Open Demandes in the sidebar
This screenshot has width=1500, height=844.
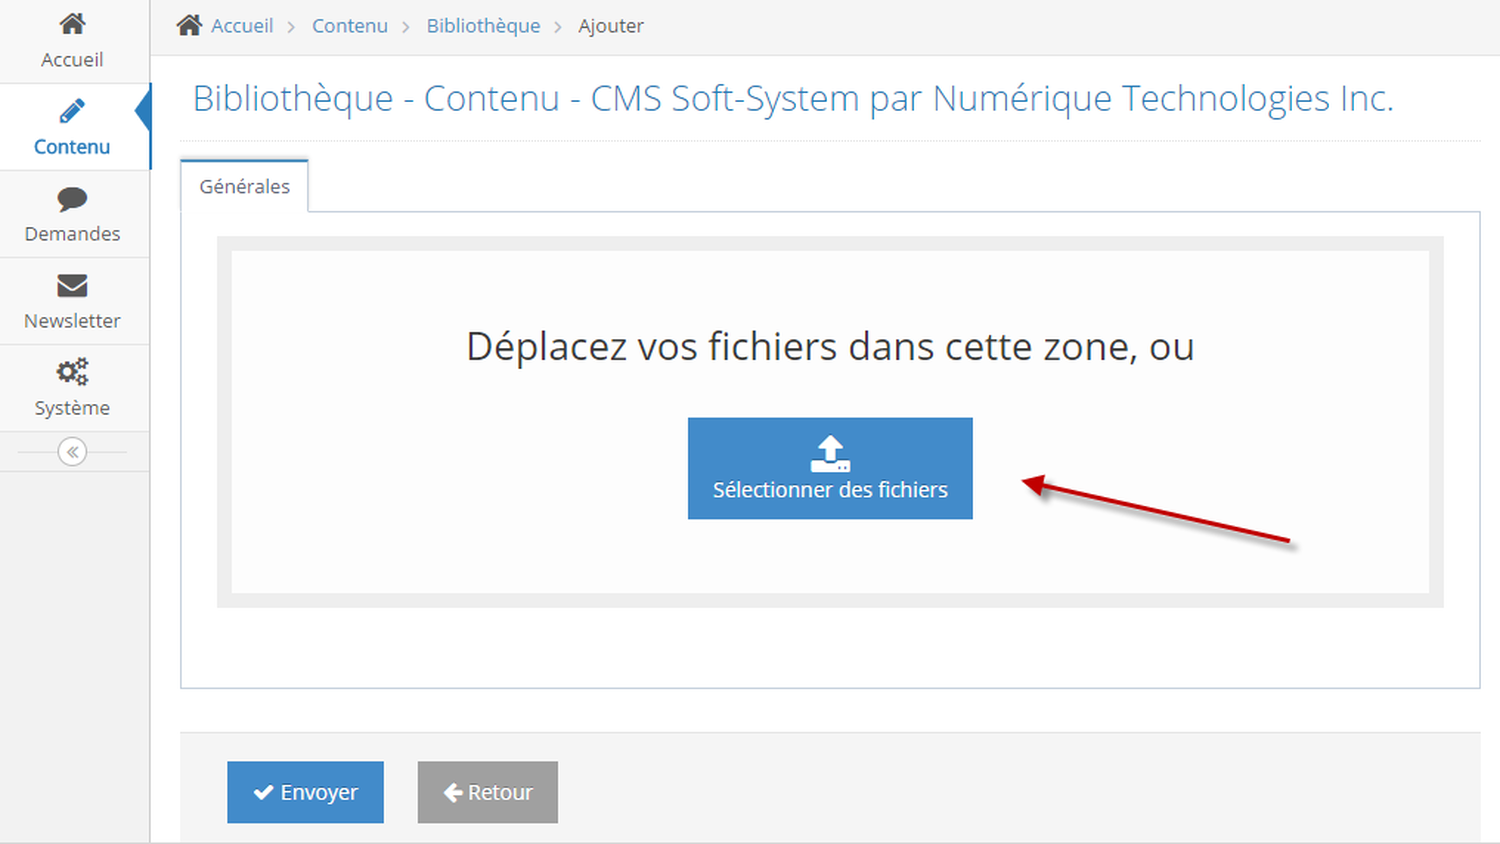(x=74, y=214)
